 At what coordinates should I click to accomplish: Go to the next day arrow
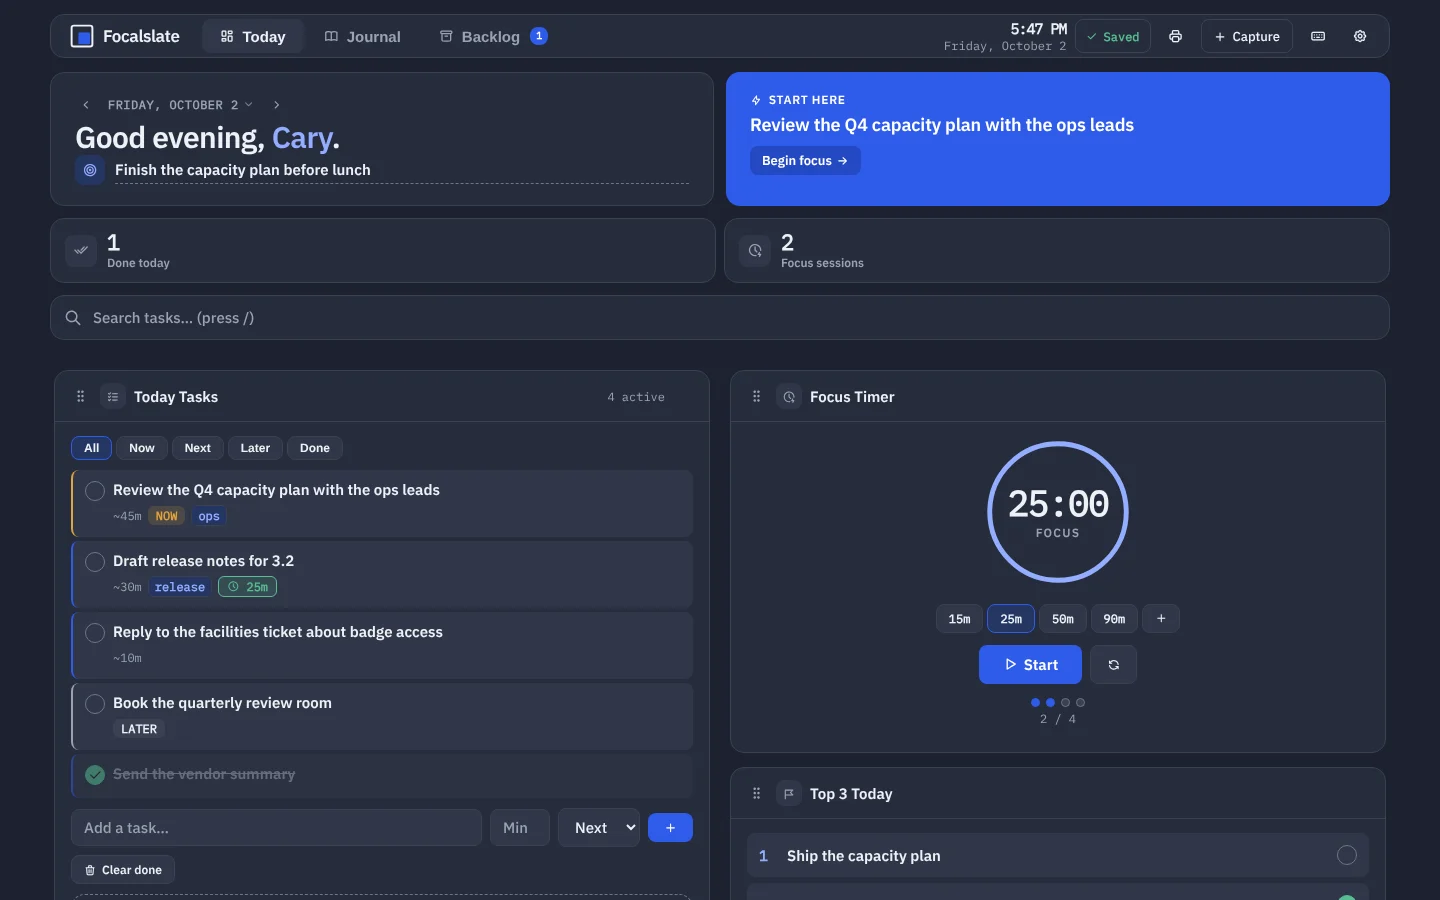277,105
